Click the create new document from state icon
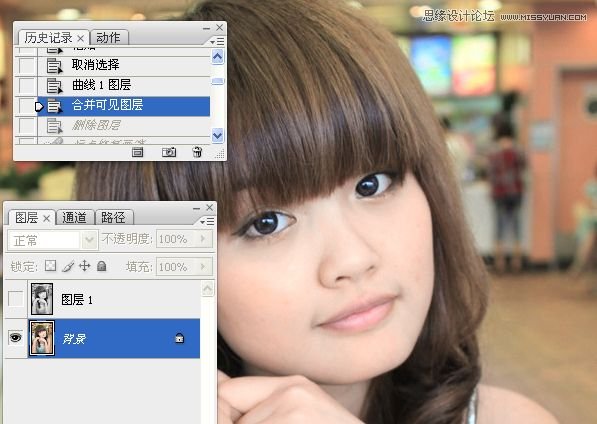597x424 pixels. (137, 152)
